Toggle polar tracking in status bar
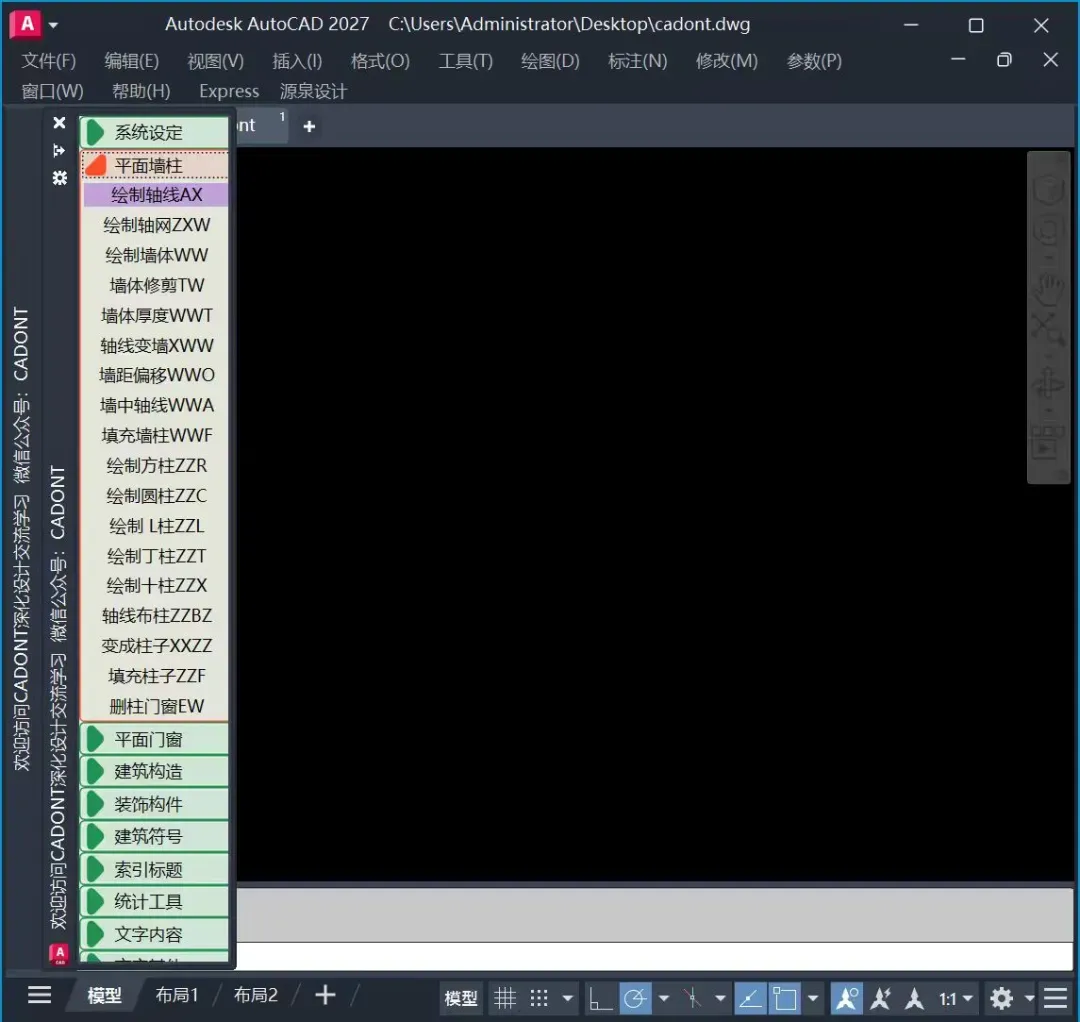The width and height of the screenshot is (1080, 1022). click(x=635, y=997)
